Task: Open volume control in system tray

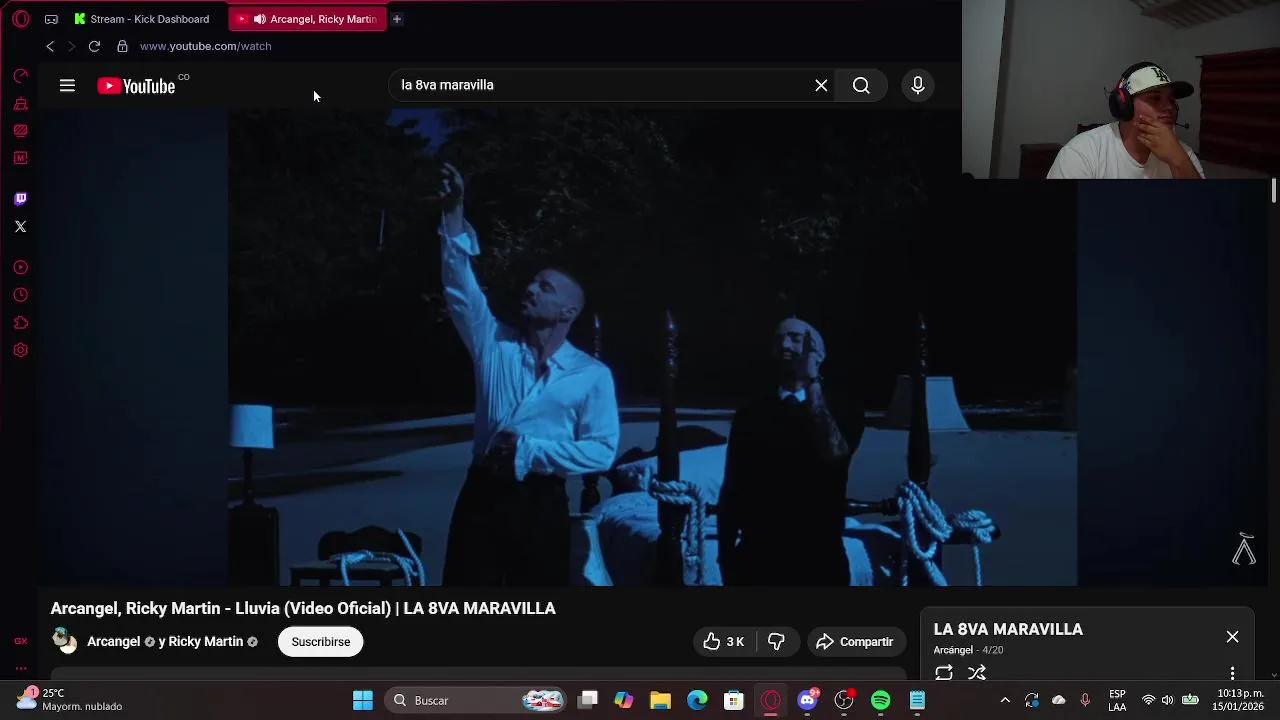Action: coord(1167,700)
